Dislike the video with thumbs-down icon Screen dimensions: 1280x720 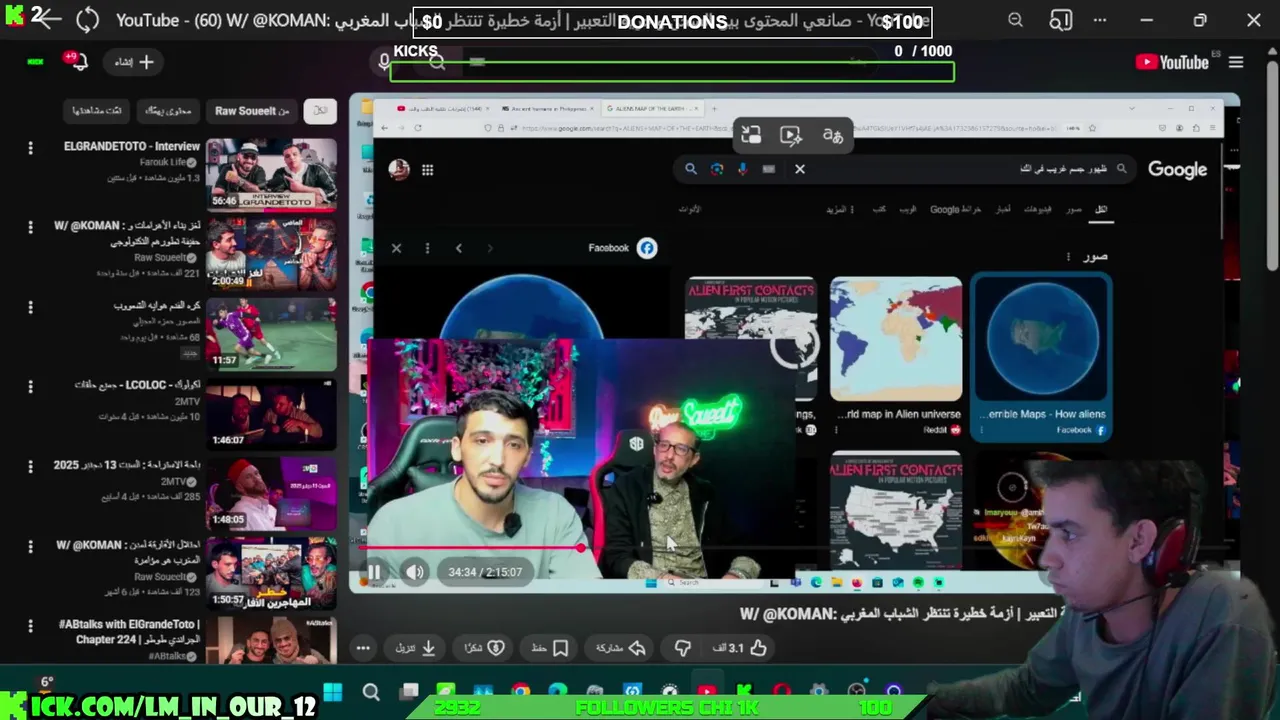coord(683,648)
